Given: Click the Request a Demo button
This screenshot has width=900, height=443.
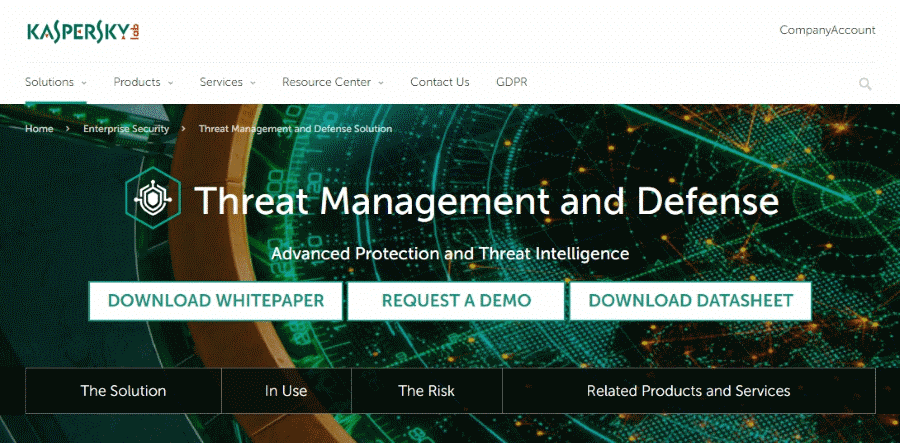Looking at the screenshot, I should tap(456, 301).
